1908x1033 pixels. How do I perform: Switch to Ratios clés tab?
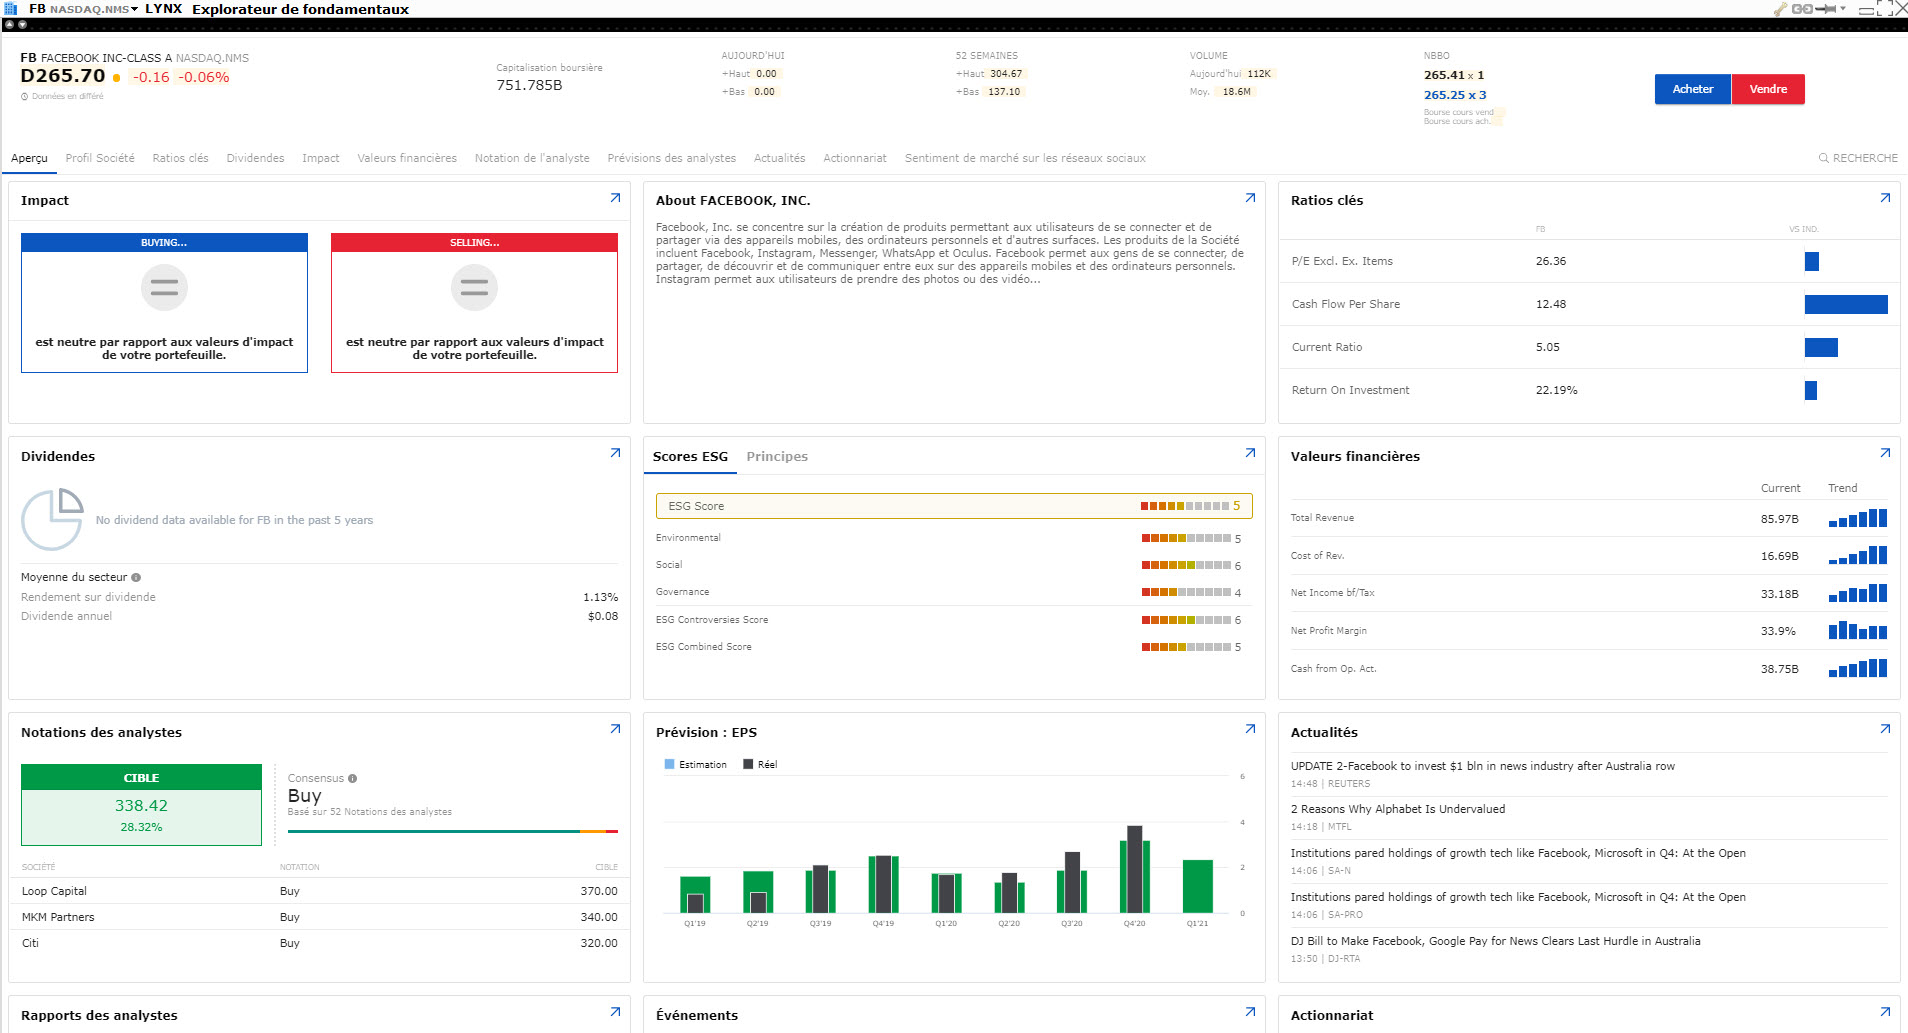tap(180, 158)
